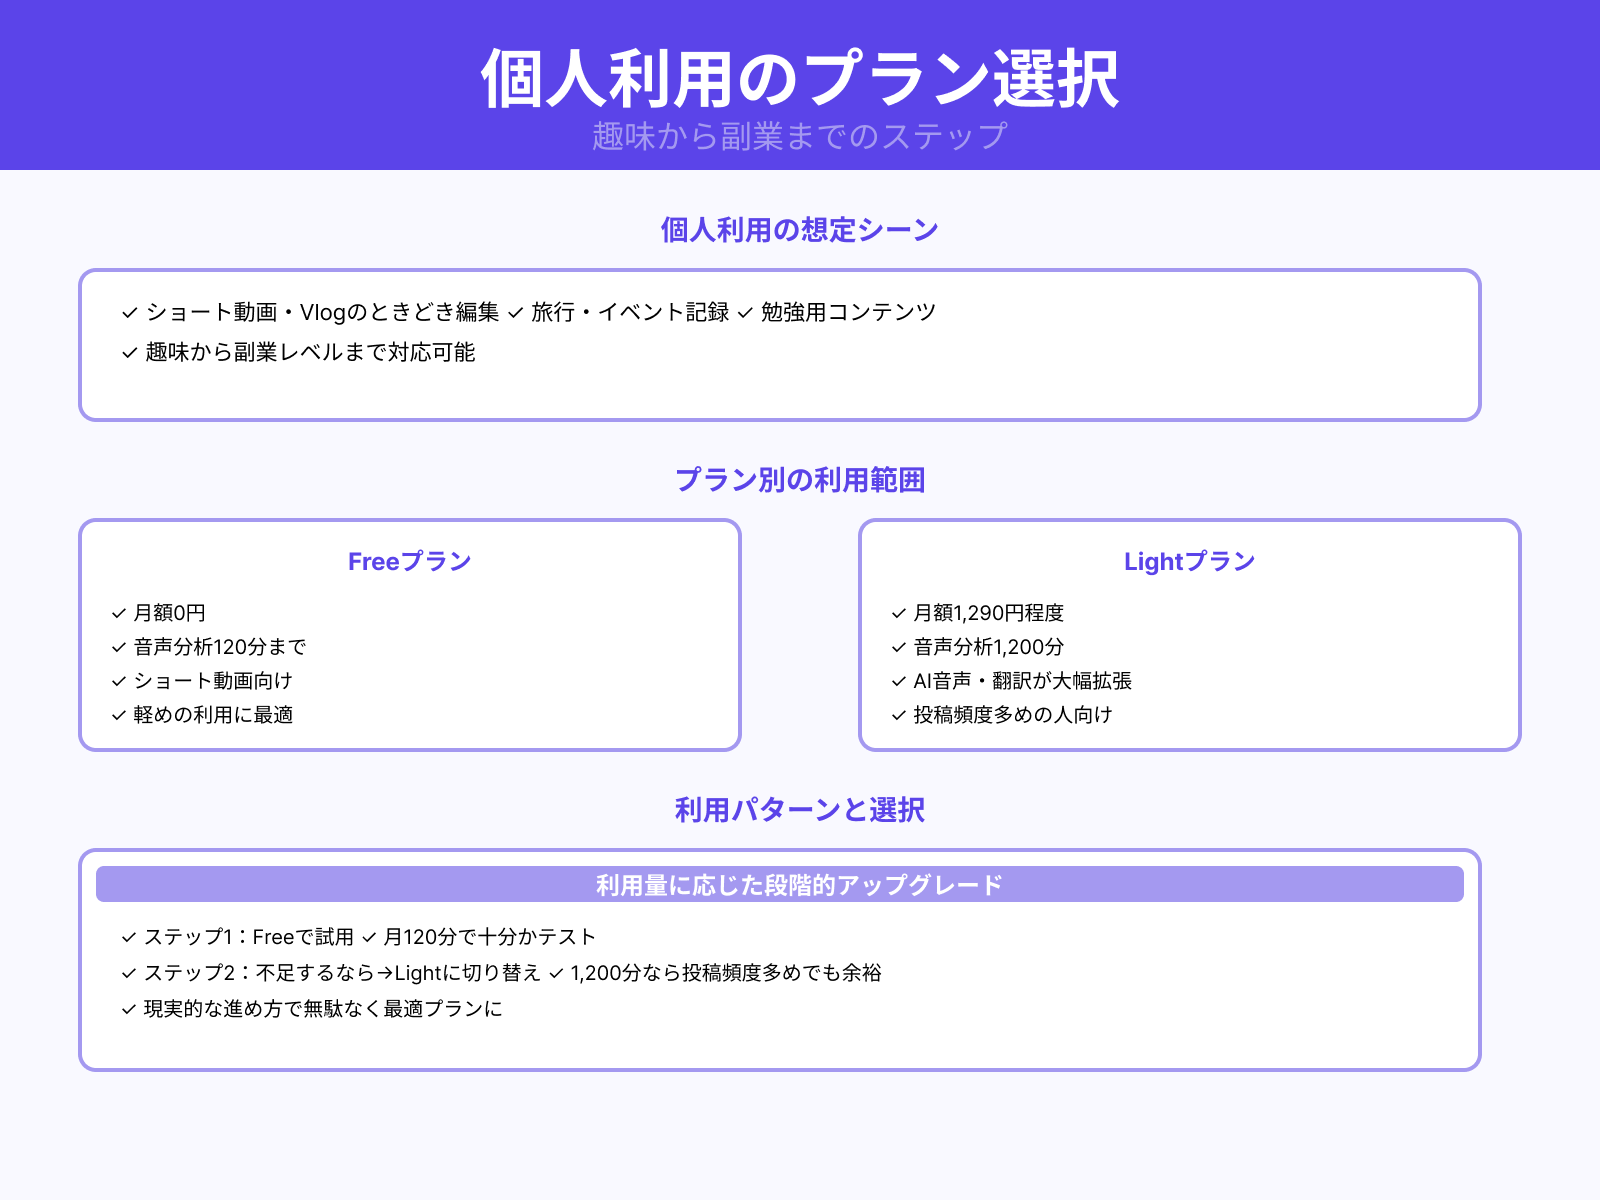
Task: Expand the 利用パターンと選択 section
Action: pos(799,810)
